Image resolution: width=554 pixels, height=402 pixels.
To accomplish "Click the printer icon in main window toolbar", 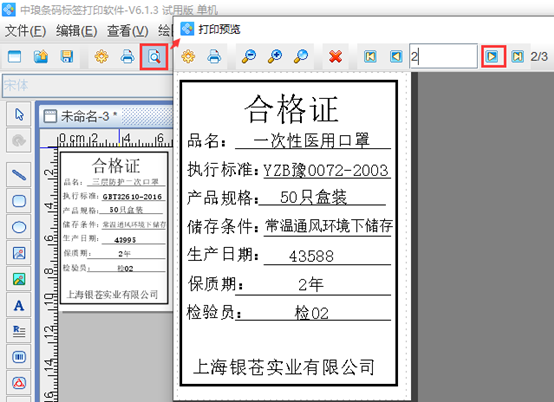I will 128,57.
